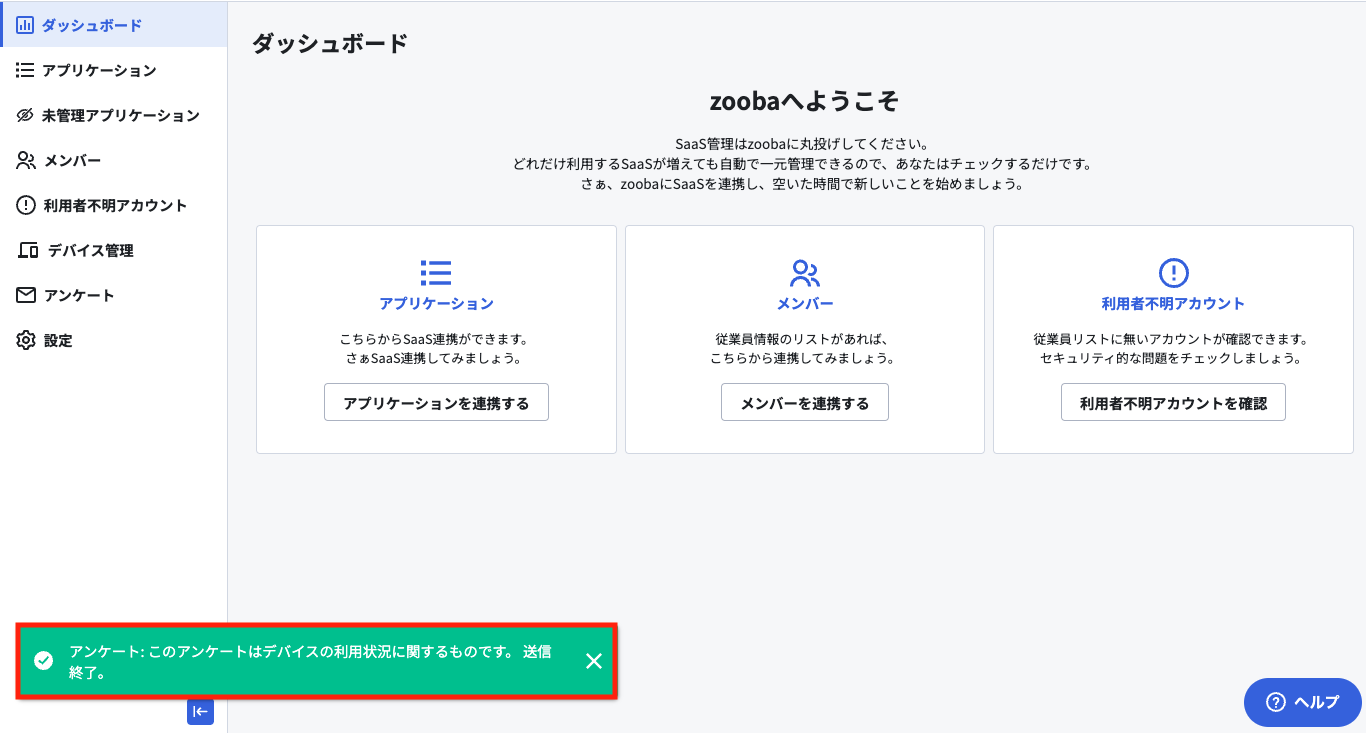Click the exclamation icon beside 利用者不明アカウント in sidebar
Viewport: 1366px width, 733px height.
pos(26,205)
